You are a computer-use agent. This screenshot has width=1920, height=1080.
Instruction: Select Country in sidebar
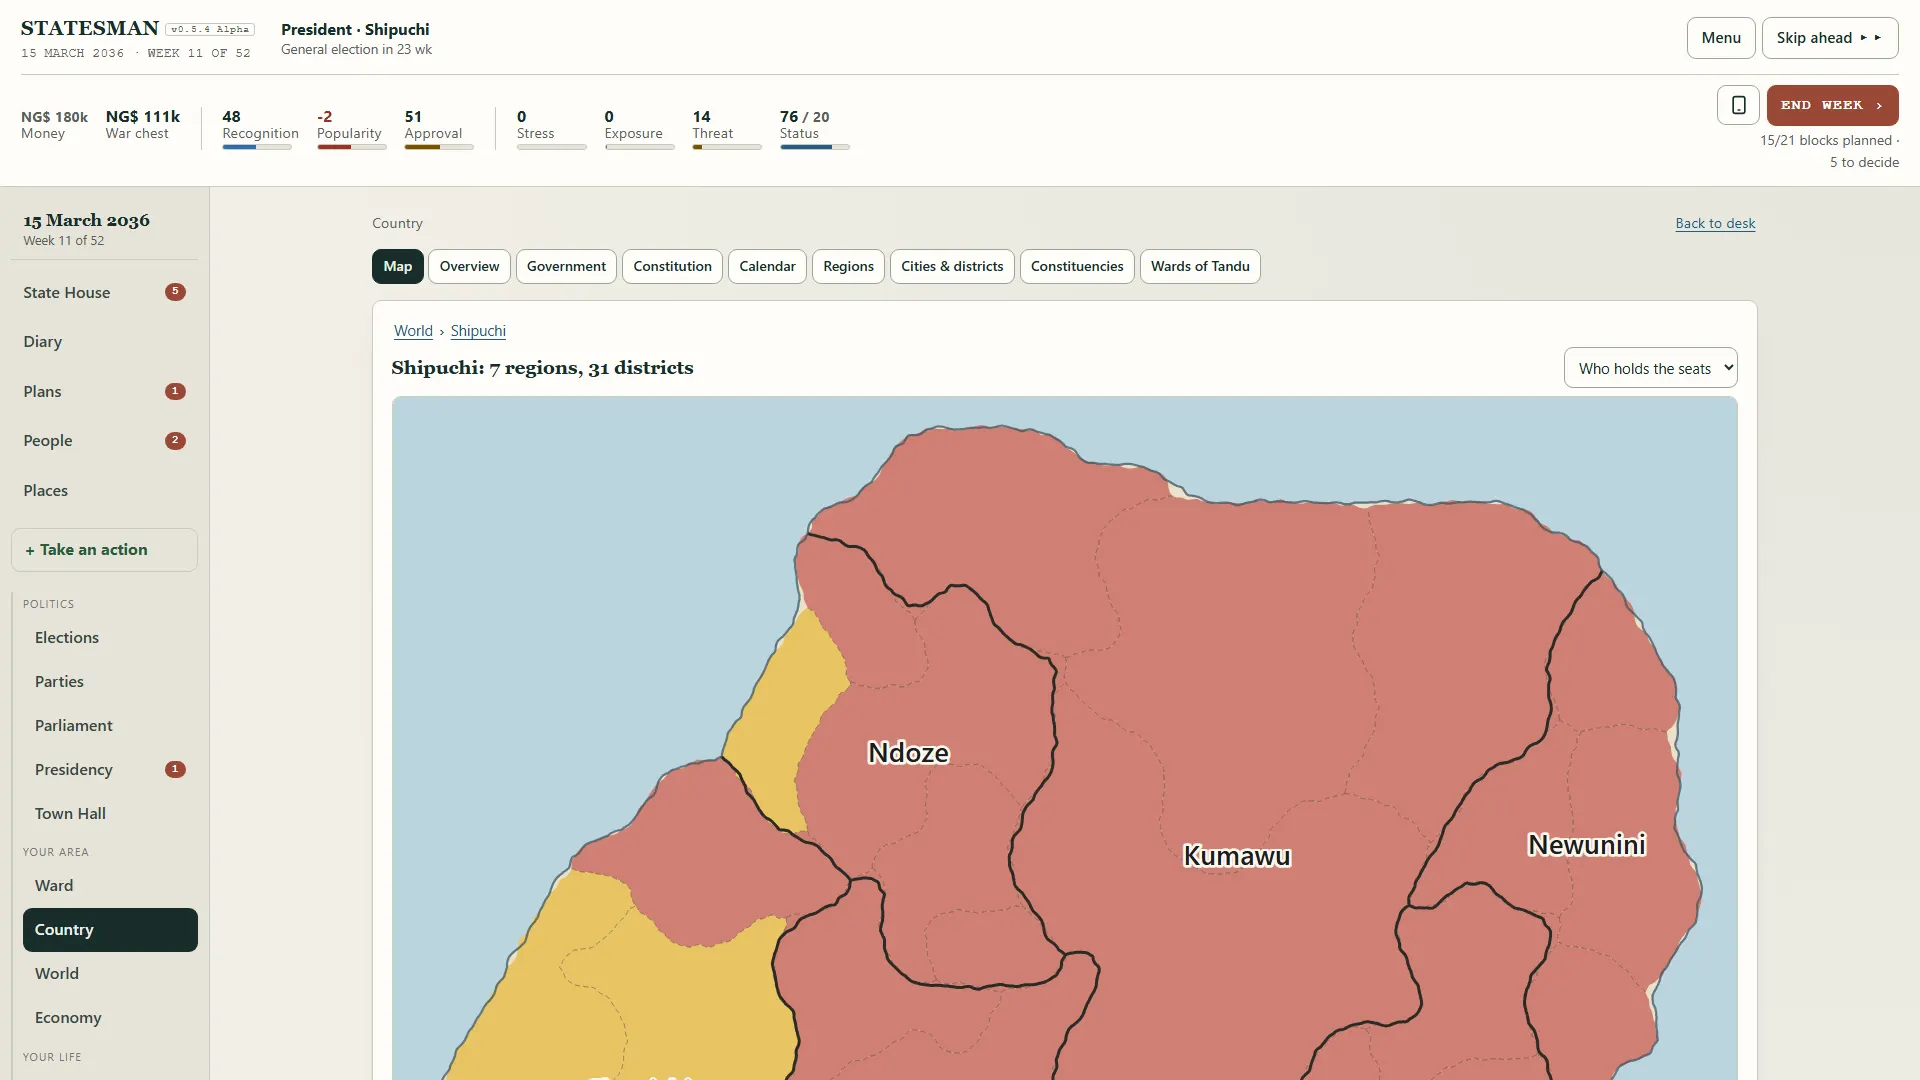coord(110,930)
